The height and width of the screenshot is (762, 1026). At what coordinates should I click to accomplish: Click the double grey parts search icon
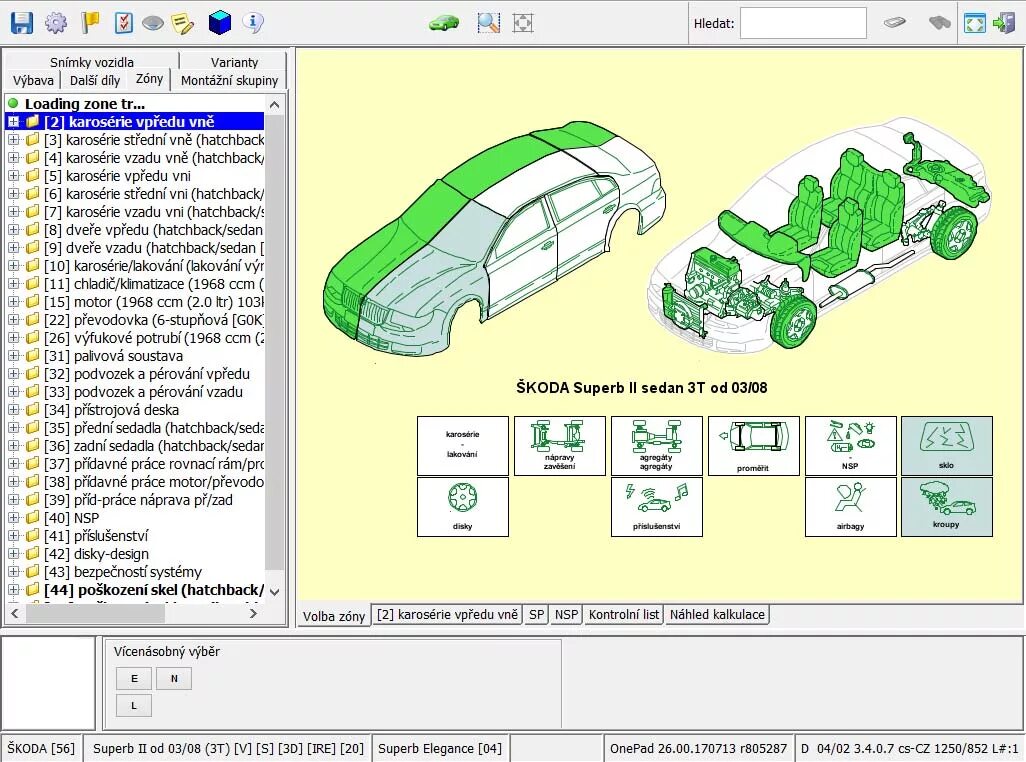click(x=940, y=23)
